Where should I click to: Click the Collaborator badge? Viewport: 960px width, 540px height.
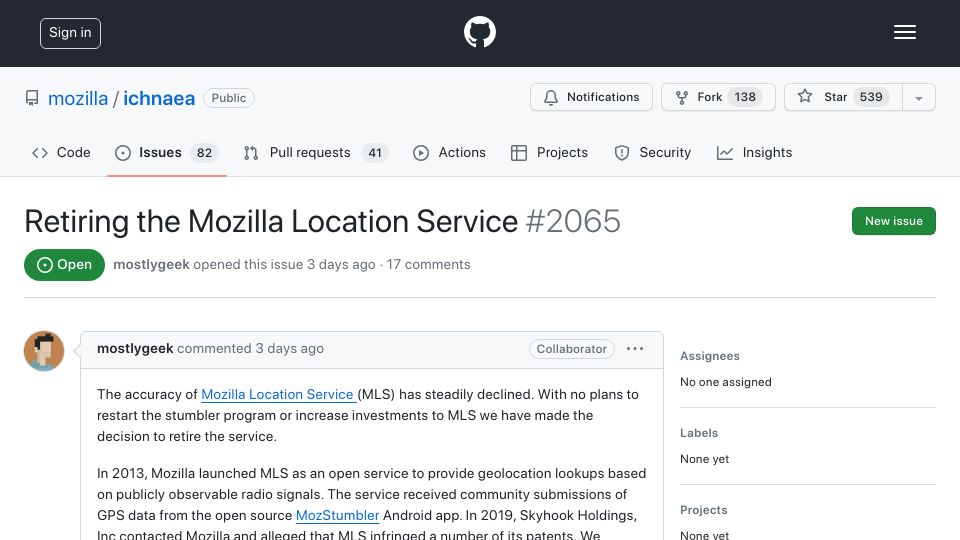click(572, 349)
